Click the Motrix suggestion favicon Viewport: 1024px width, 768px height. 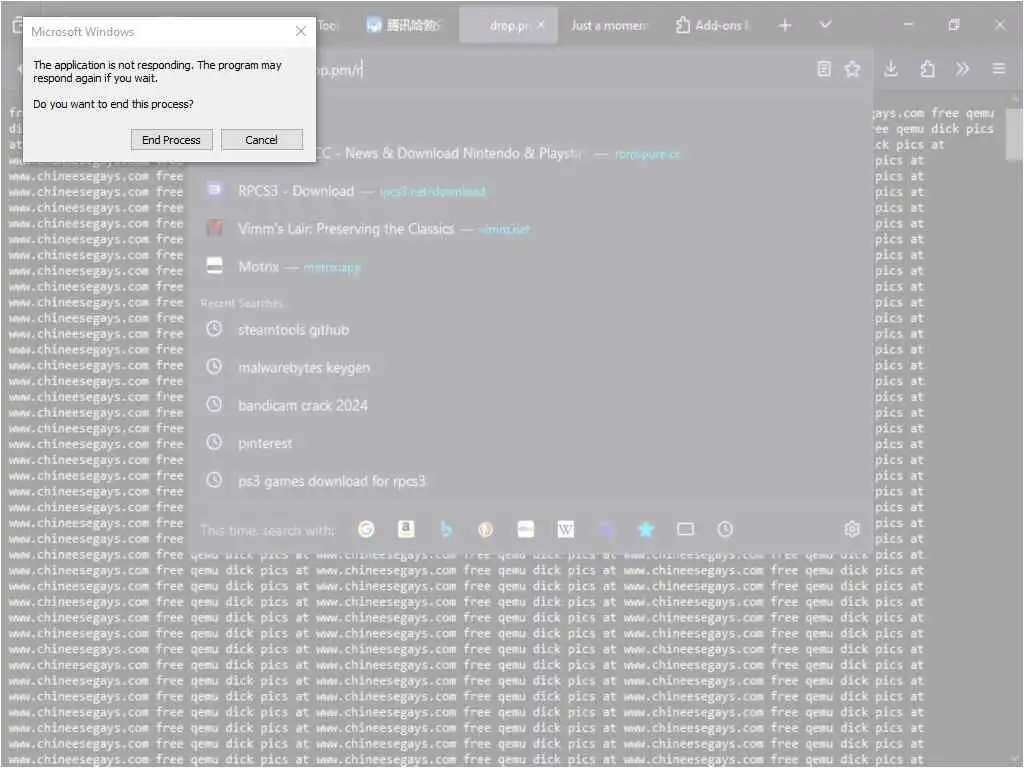pos(214,266)
